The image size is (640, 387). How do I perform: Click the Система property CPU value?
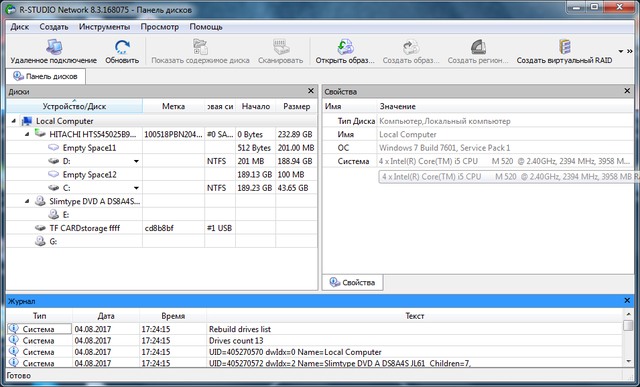(504, 161)
